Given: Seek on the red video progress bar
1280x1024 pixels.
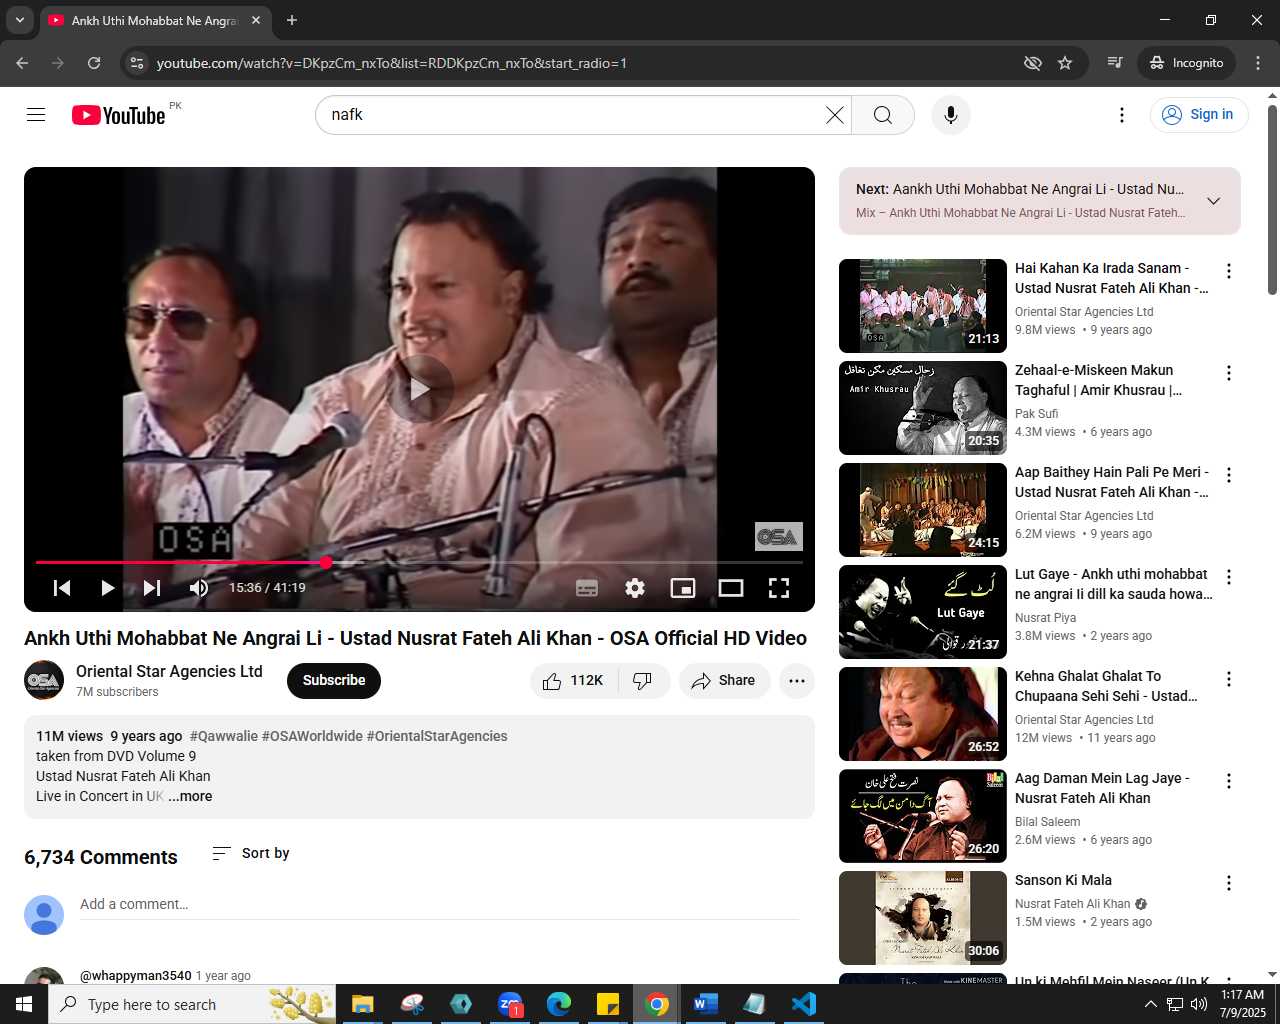Looking at the screenshot, I should (419, 563).
